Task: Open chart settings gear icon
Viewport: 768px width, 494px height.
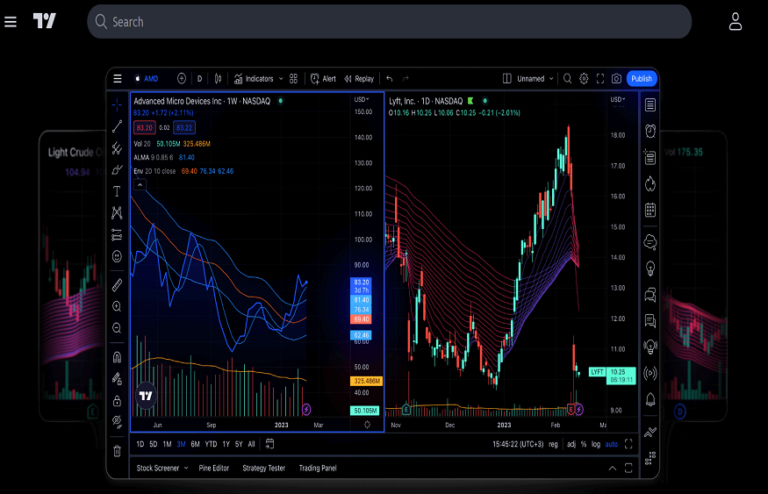Action: point(600,79)
